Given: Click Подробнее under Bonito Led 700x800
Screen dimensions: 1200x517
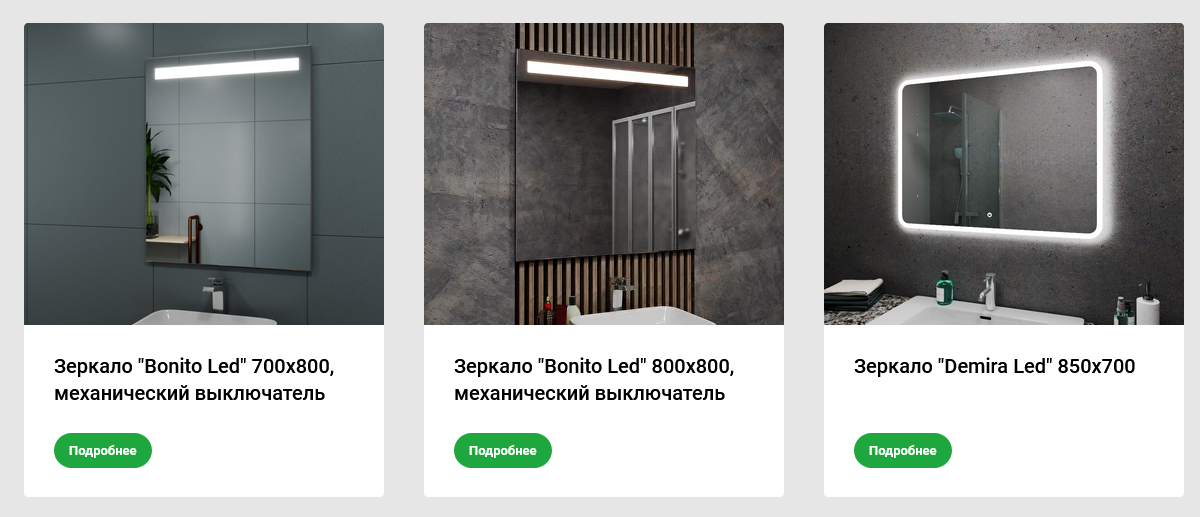Looking at the screenshot, I should coord(103,450).
